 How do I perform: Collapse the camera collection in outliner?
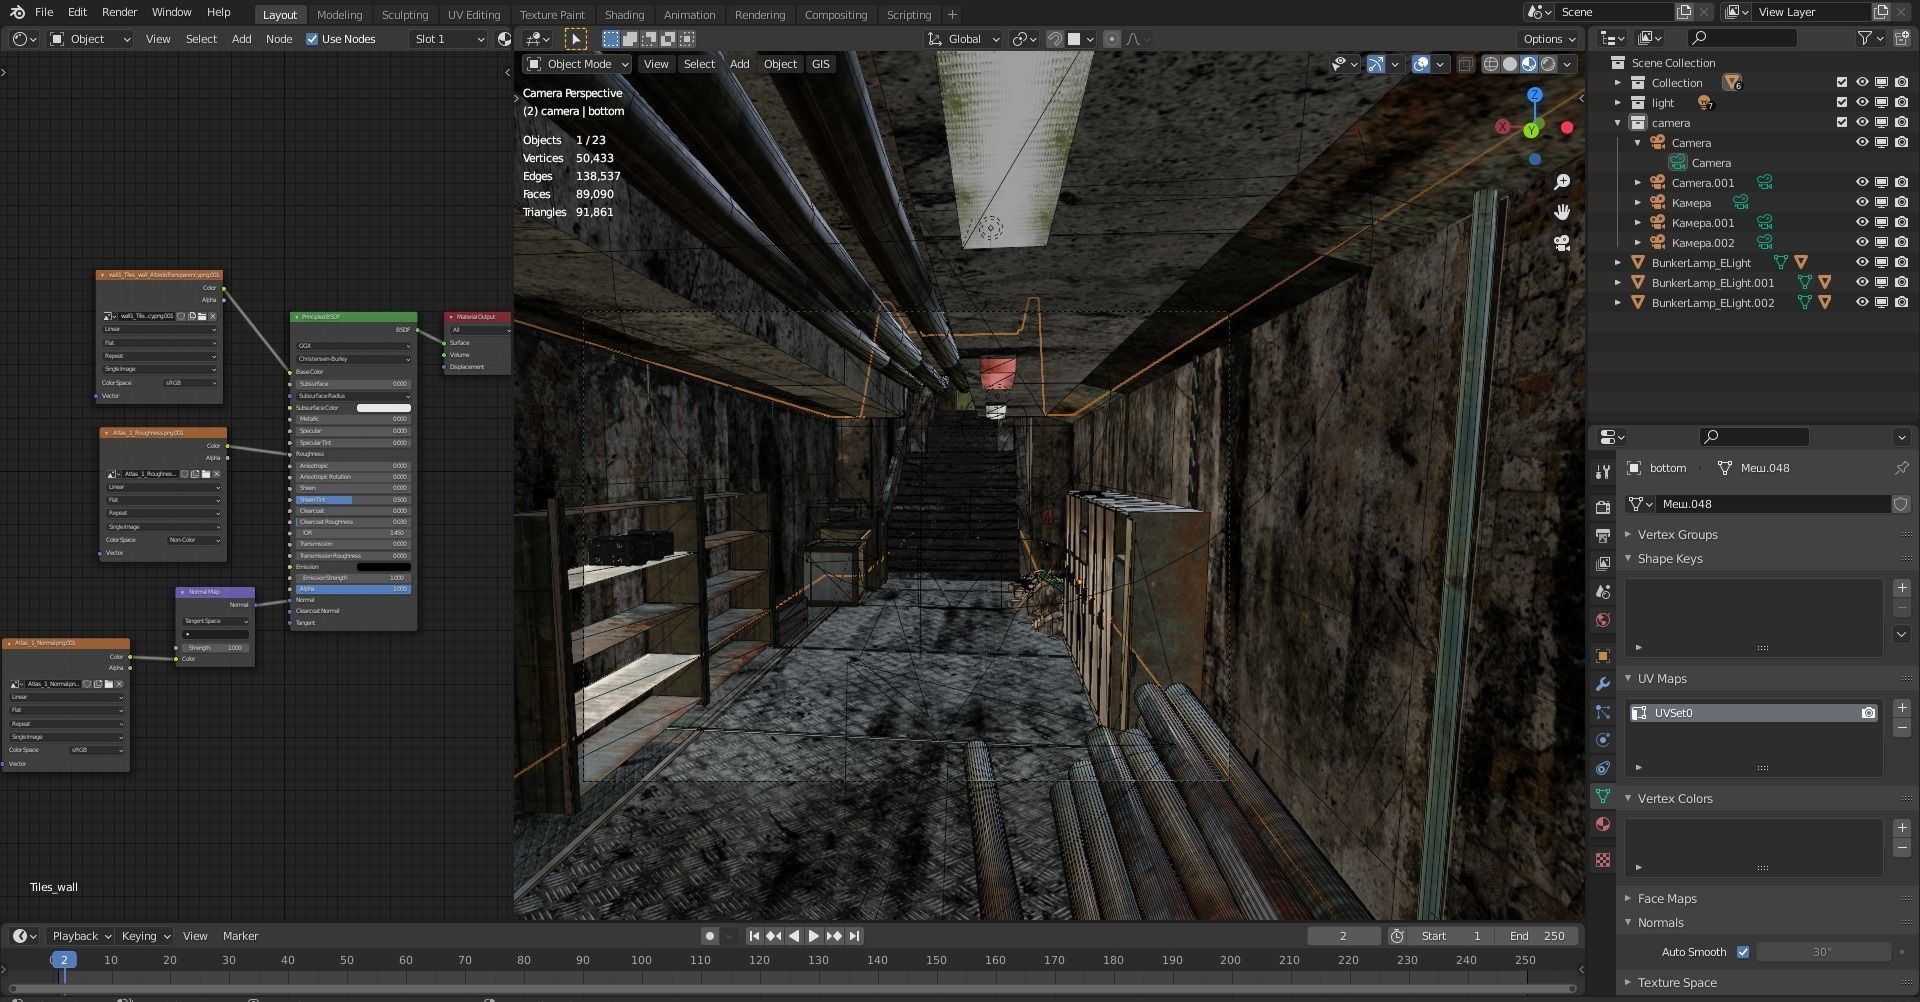point(1618,123)
